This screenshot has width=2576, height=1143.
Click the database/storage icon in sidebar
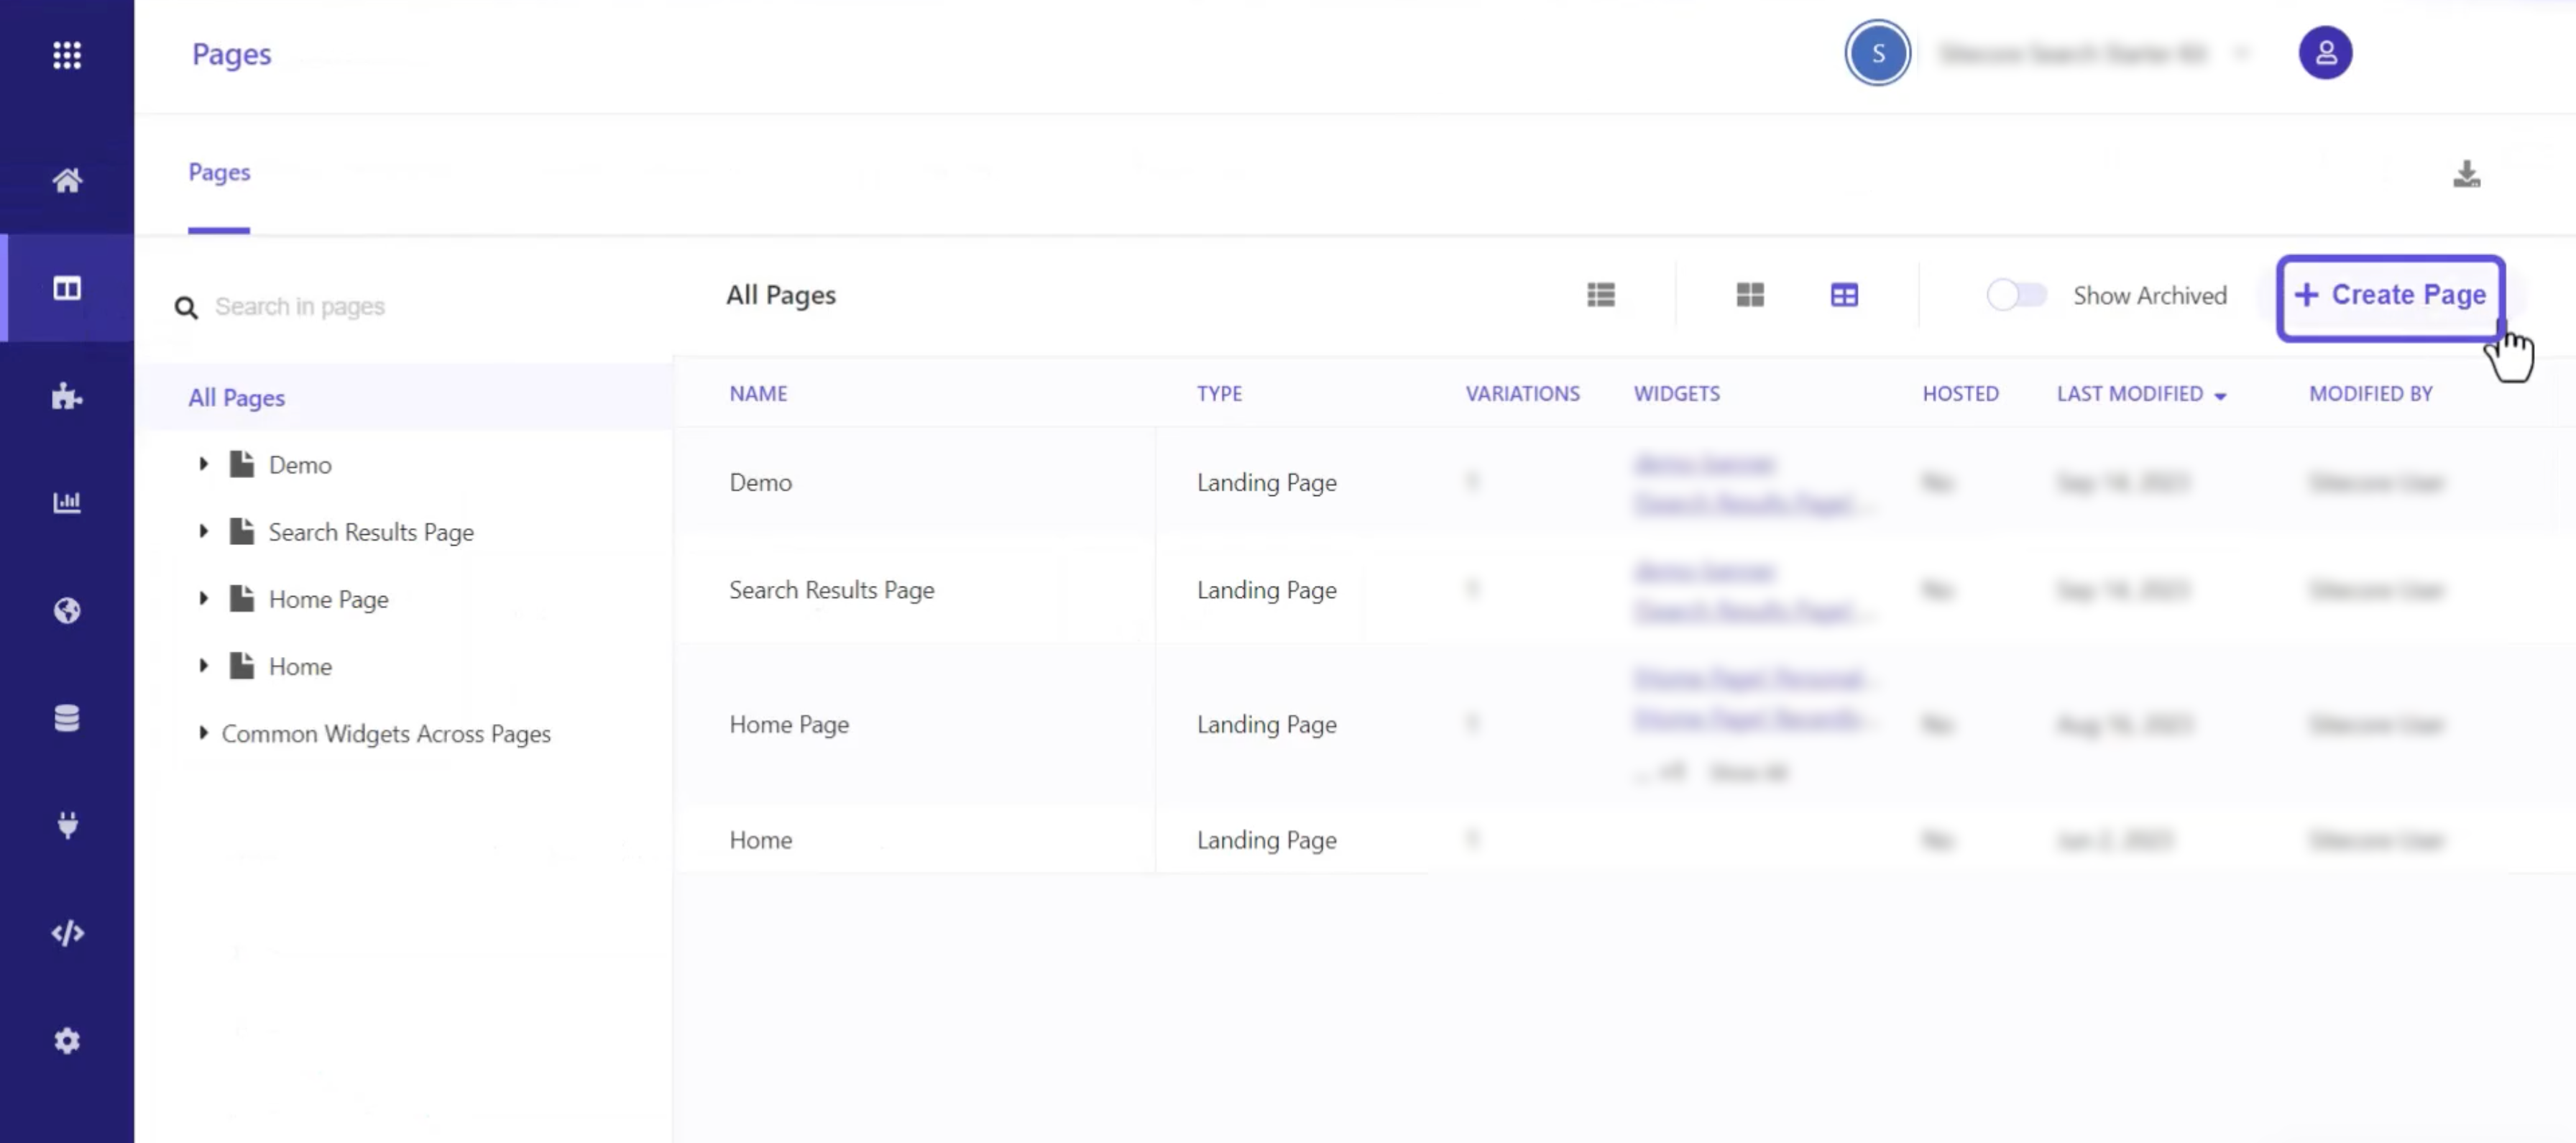click(x=65, y=717)
